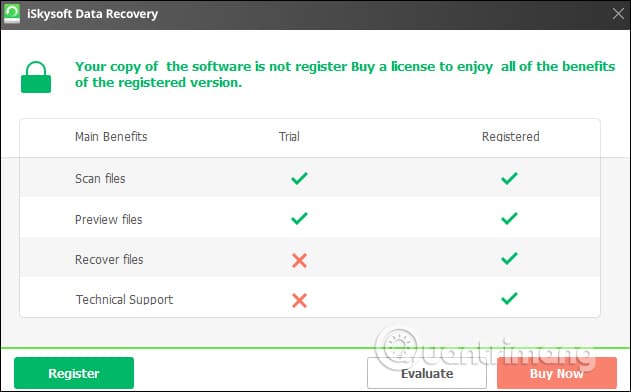
Task: Click red cross for Technical Support
Action: (x=299, y=300)
